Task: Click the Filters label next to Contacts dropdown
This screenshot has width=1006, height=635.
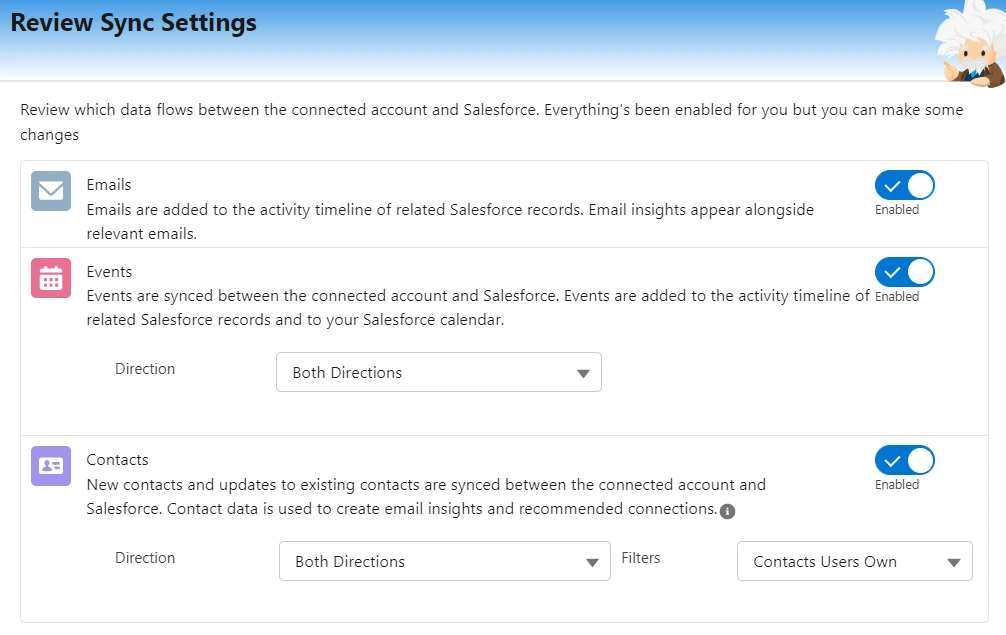Action: click(x=641, y=558)
